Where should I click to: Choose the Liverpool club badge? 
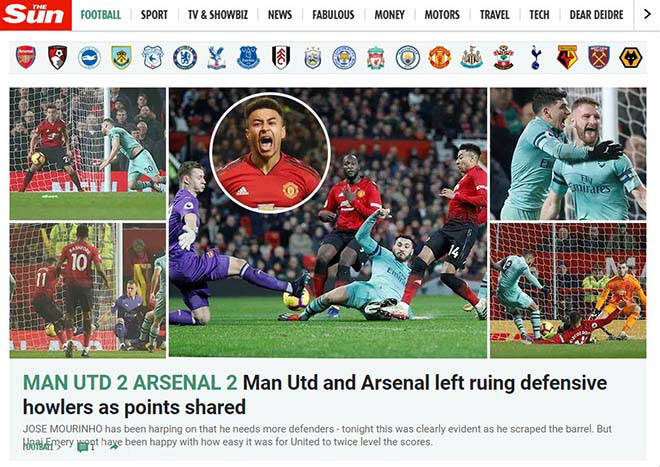375,58
